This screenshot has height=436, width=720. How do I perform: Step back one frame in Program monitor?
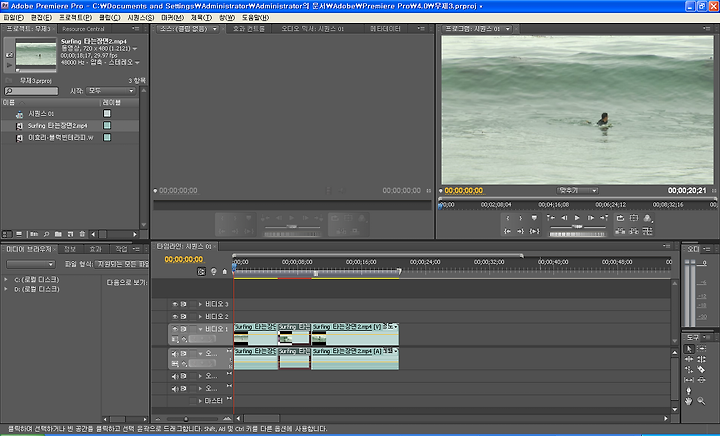pyautogui.click(x=564, y=218)
